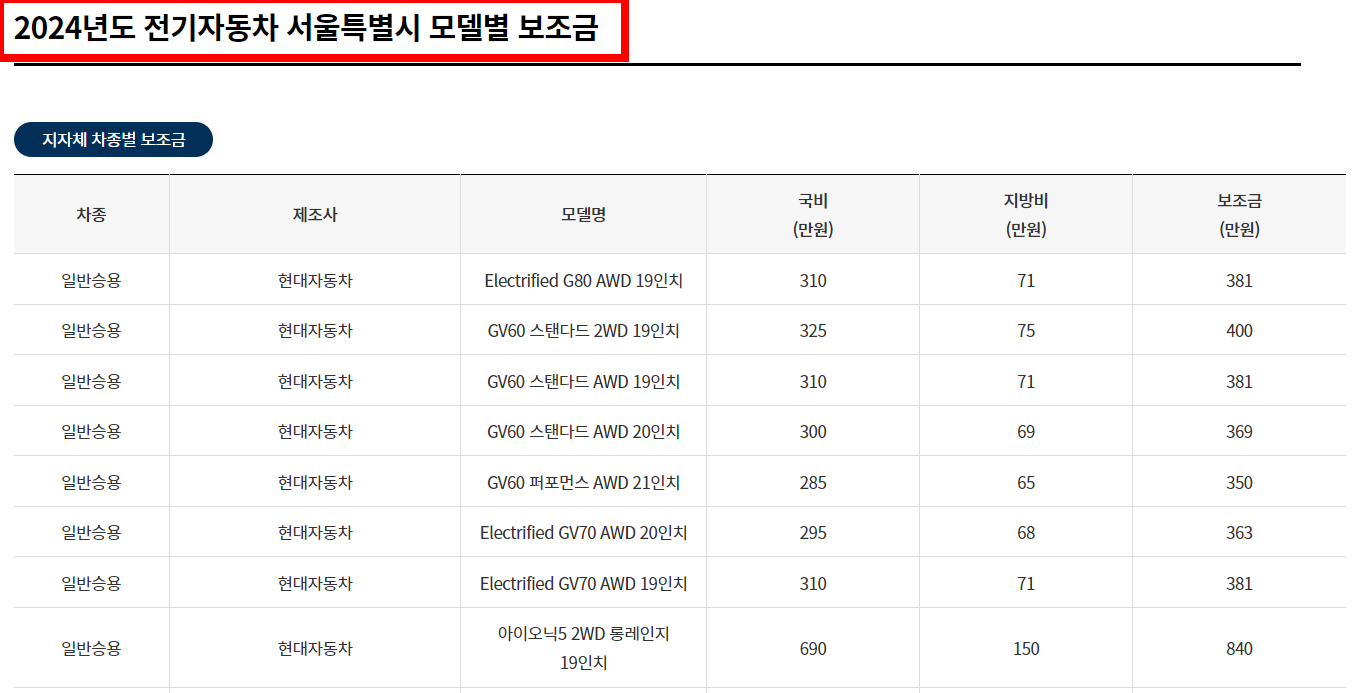Select model 아이오닉5 2WD 롱레인지 19인치

(x=583, y=648)
